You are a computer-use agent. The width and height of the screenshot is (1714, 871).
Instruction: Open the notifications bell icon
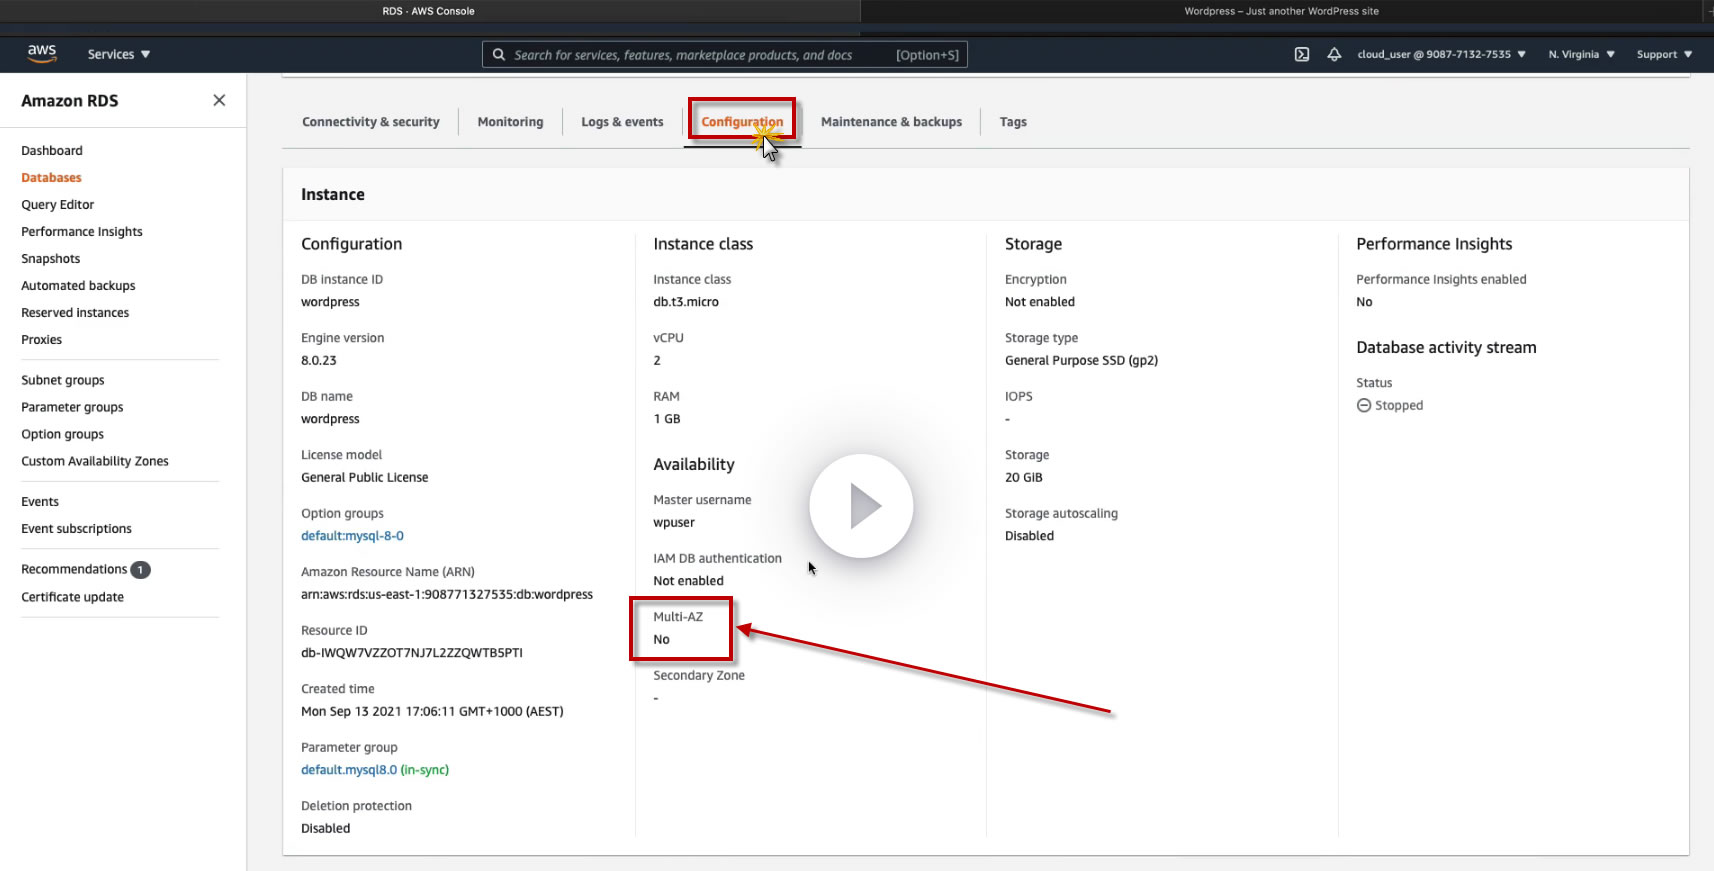(1334, 54)
